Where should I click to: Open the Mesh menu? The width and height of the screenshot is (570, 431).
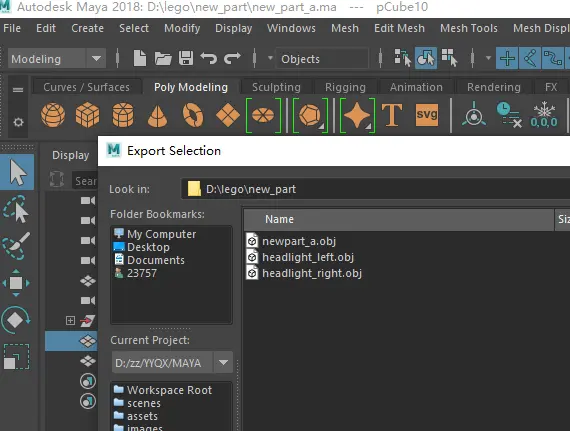(x=345, y=28)
